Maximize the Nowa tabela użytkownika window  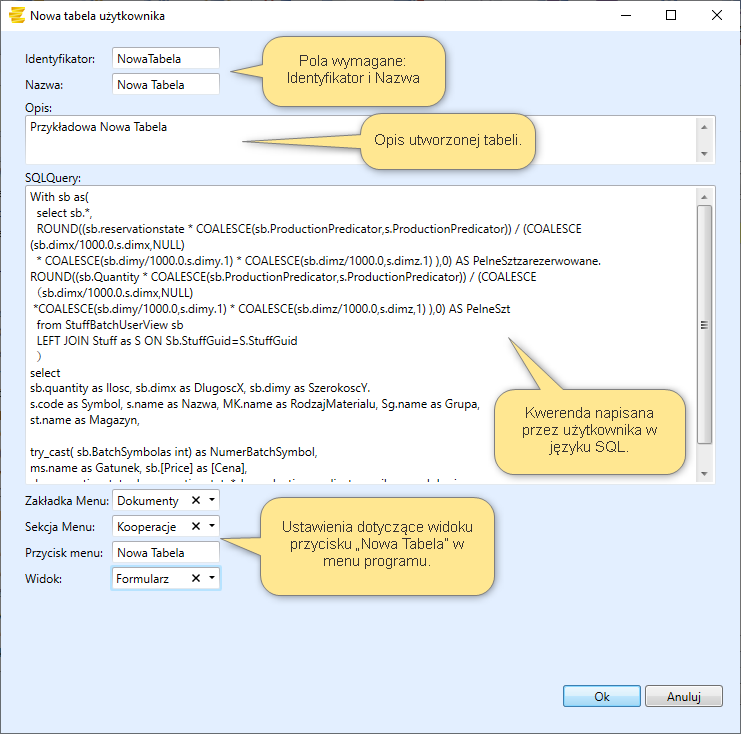(x=671, y=16)
